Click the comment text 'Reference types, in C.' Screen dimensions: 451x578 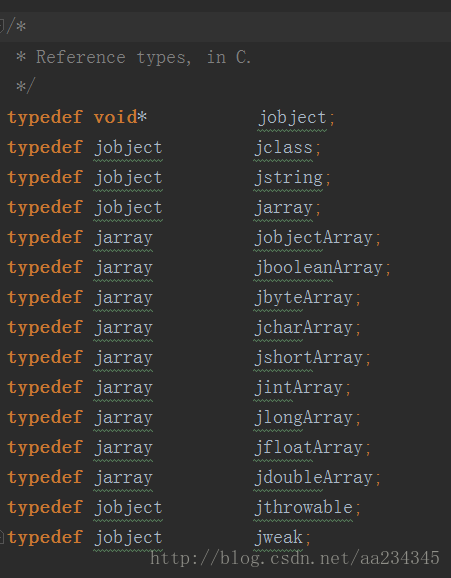coord(143,57)
